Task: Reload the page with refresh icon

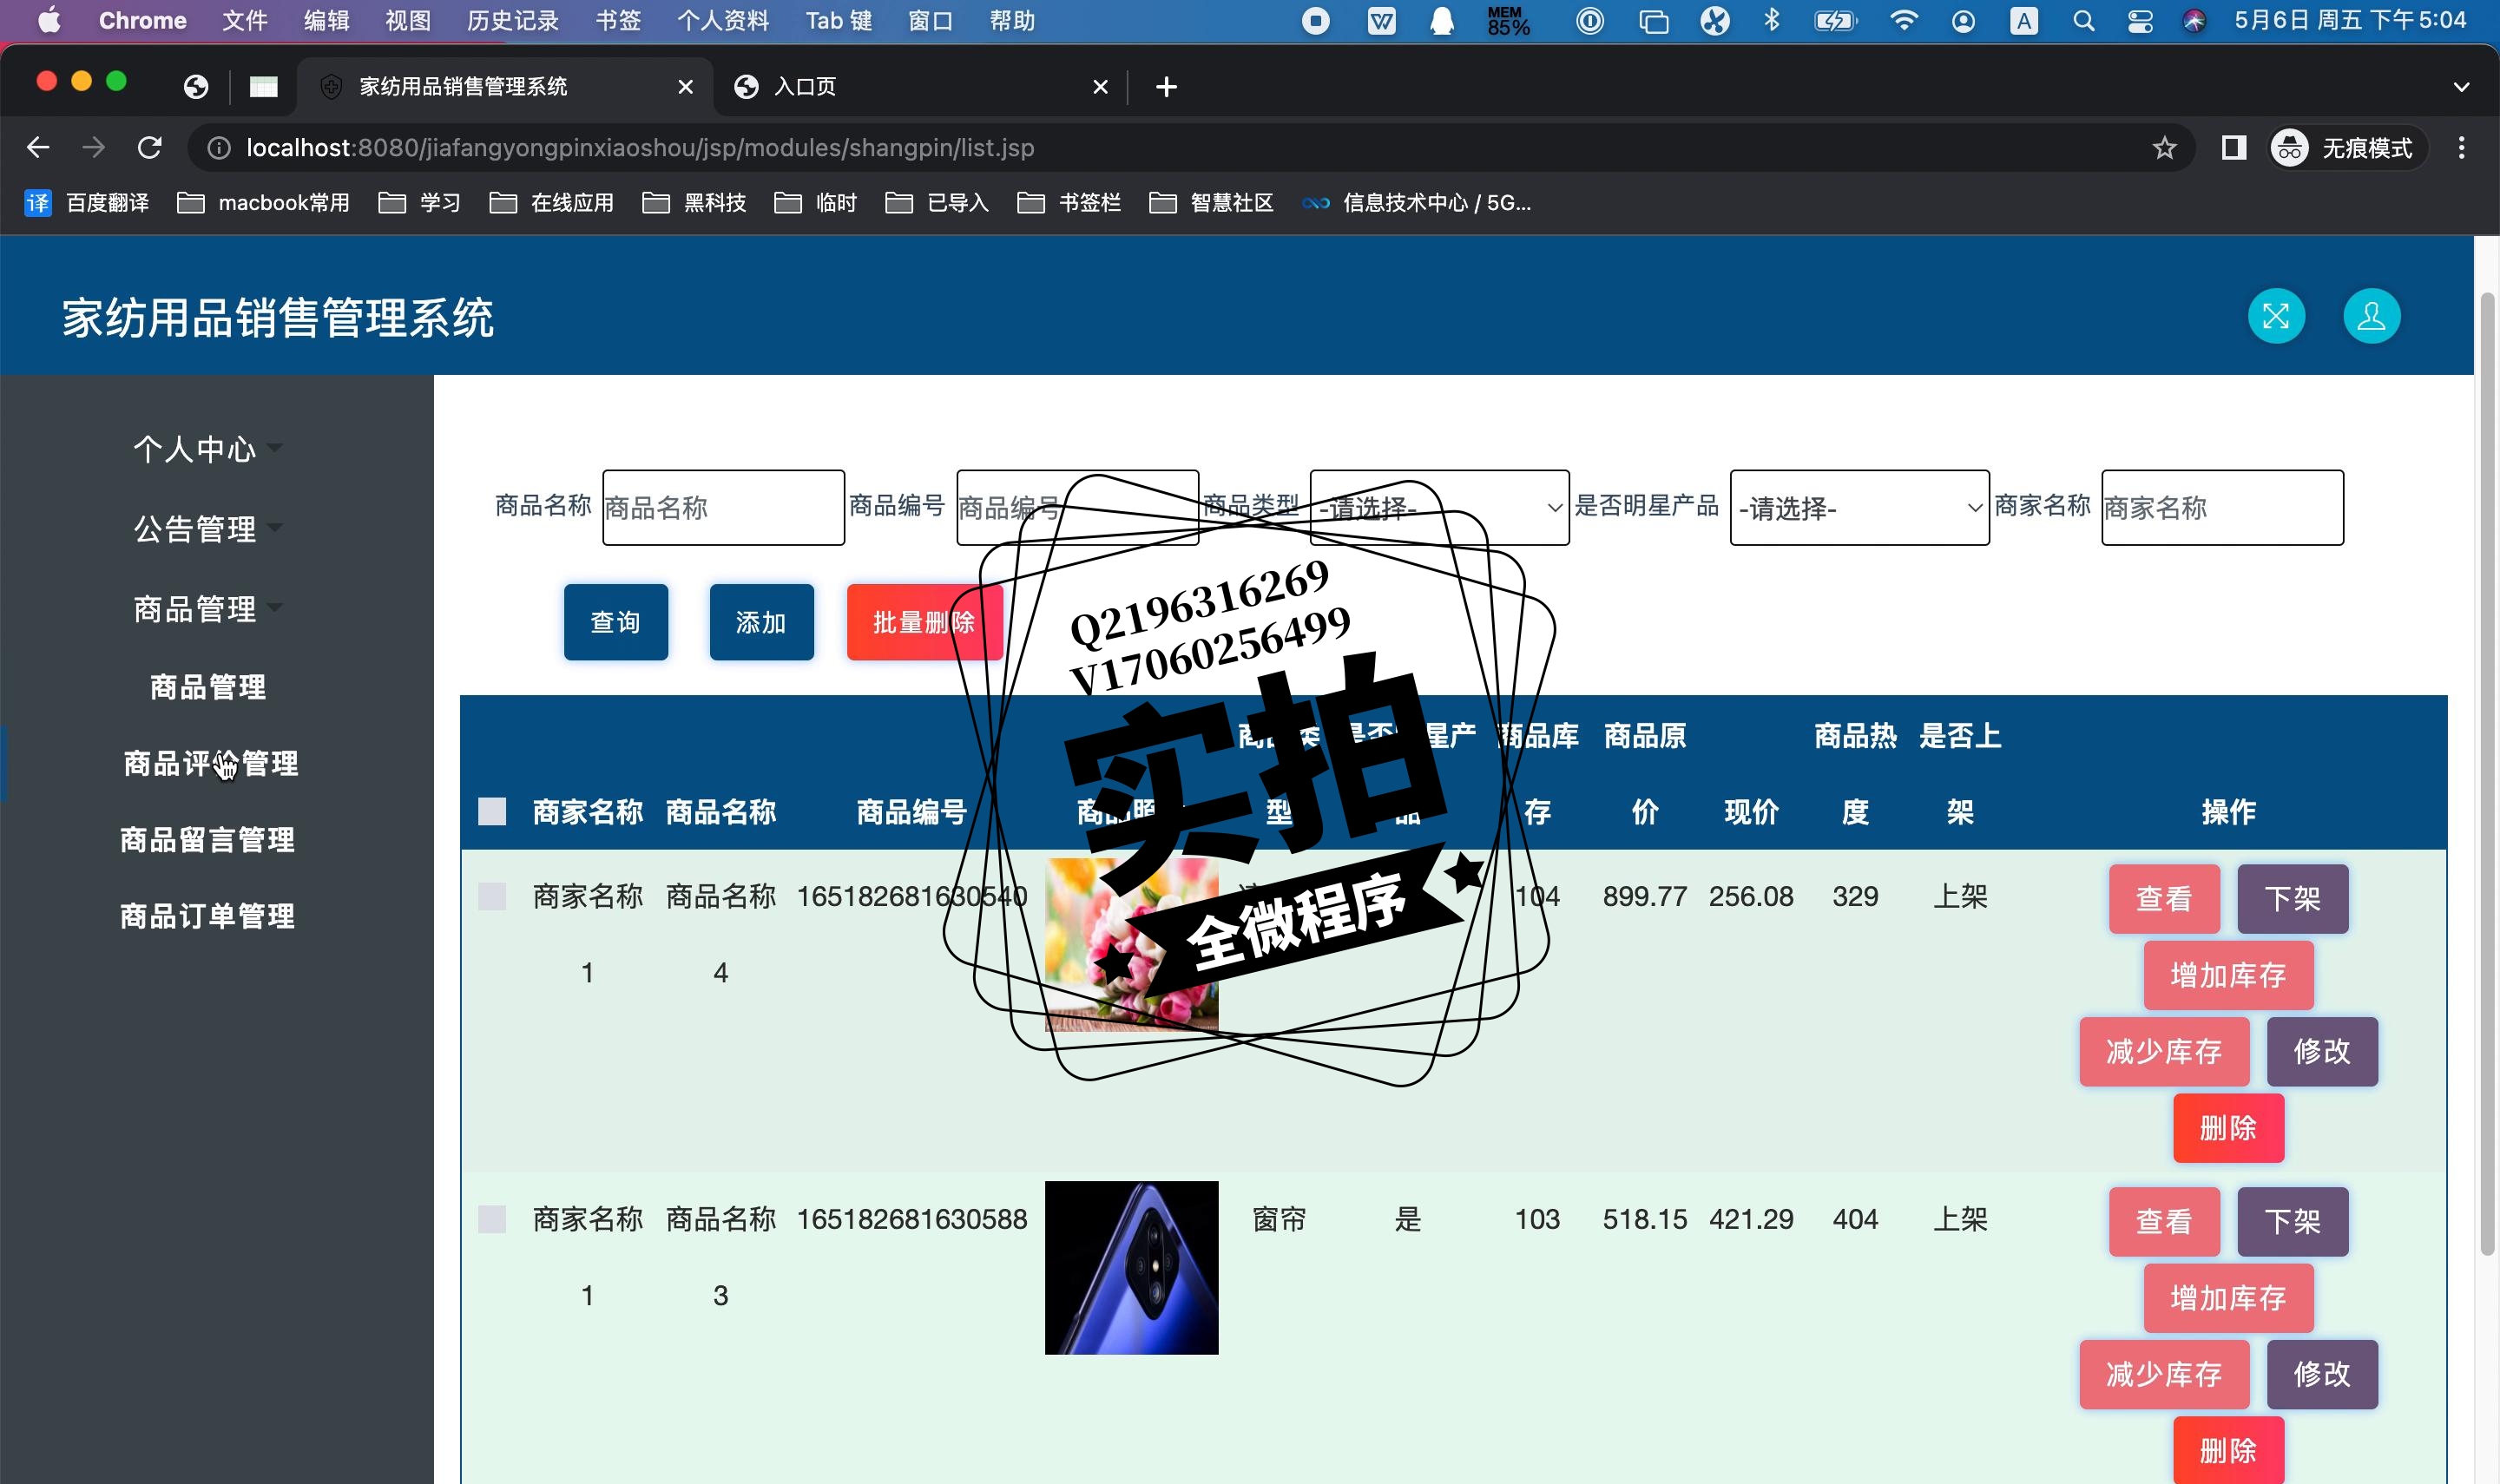Action: (x=150, y=148)
